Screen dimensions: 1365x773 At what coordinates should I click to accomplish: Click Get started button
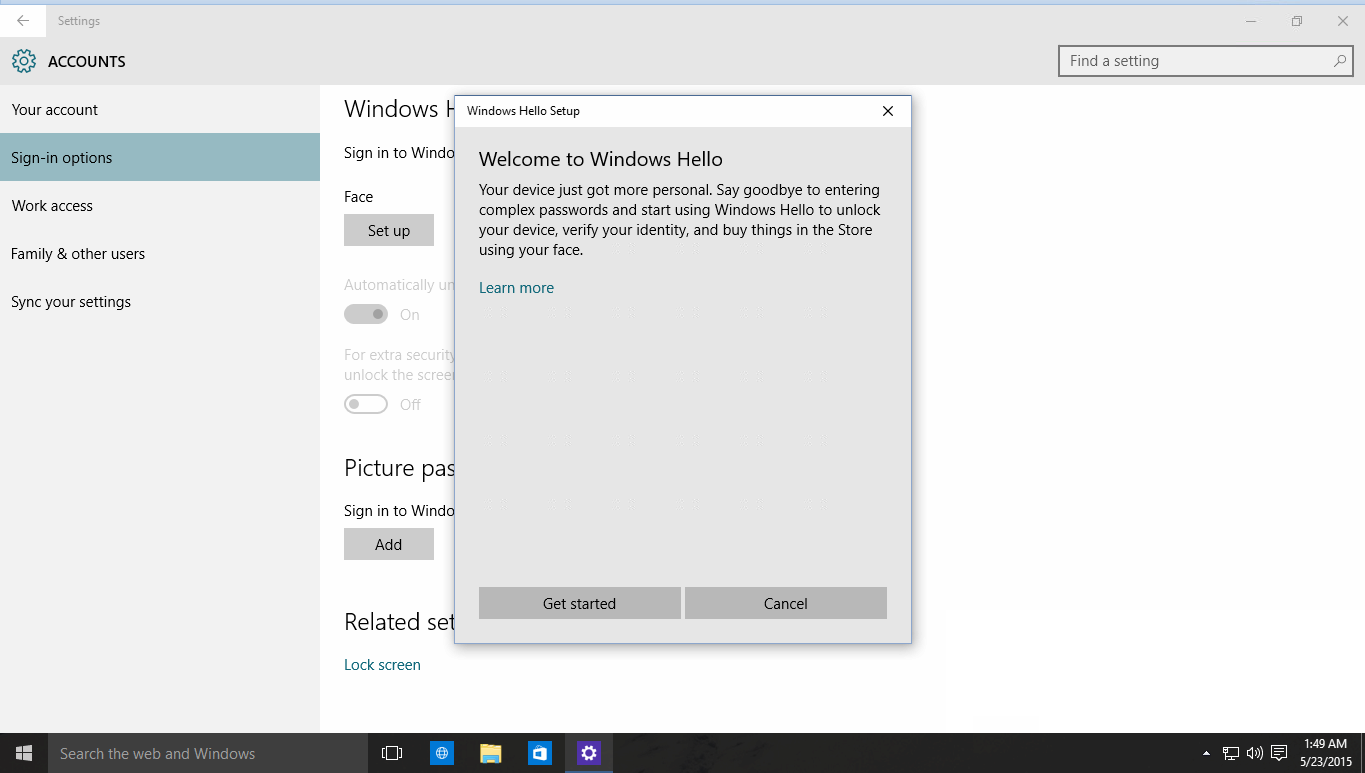580,603
